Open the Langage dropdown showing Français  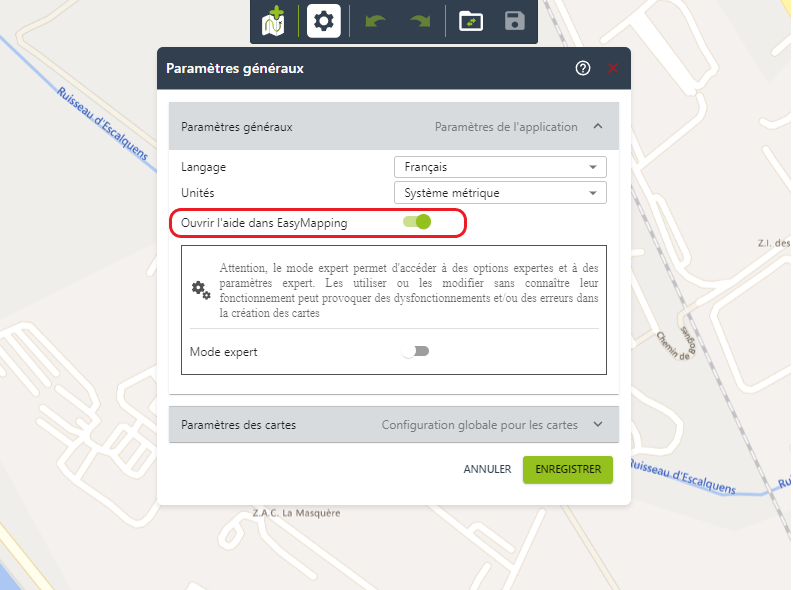pos(500,167)
